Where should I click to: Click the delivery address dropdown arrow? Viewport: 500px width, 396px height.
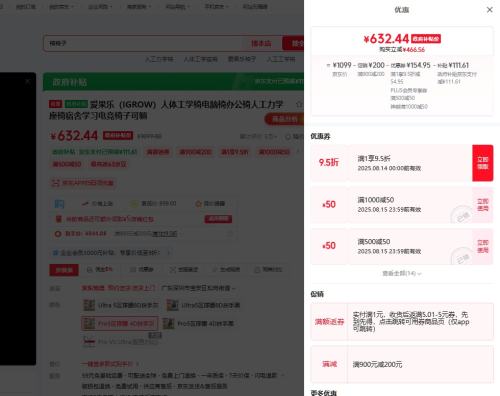[x=234, y=288]
